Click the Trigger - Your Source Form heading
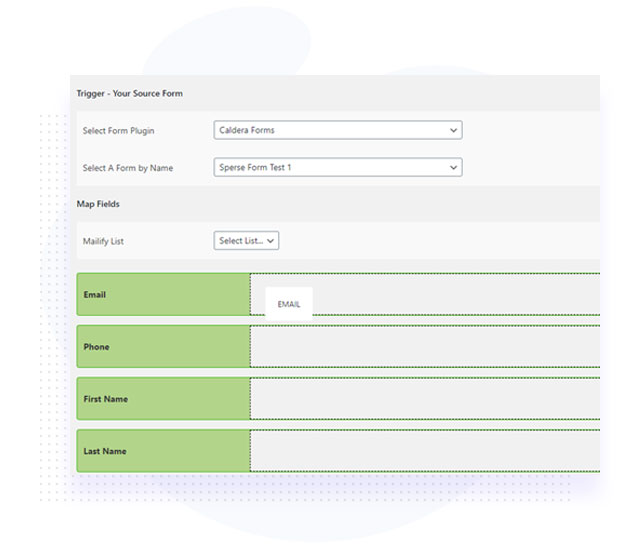 (130, 94)
